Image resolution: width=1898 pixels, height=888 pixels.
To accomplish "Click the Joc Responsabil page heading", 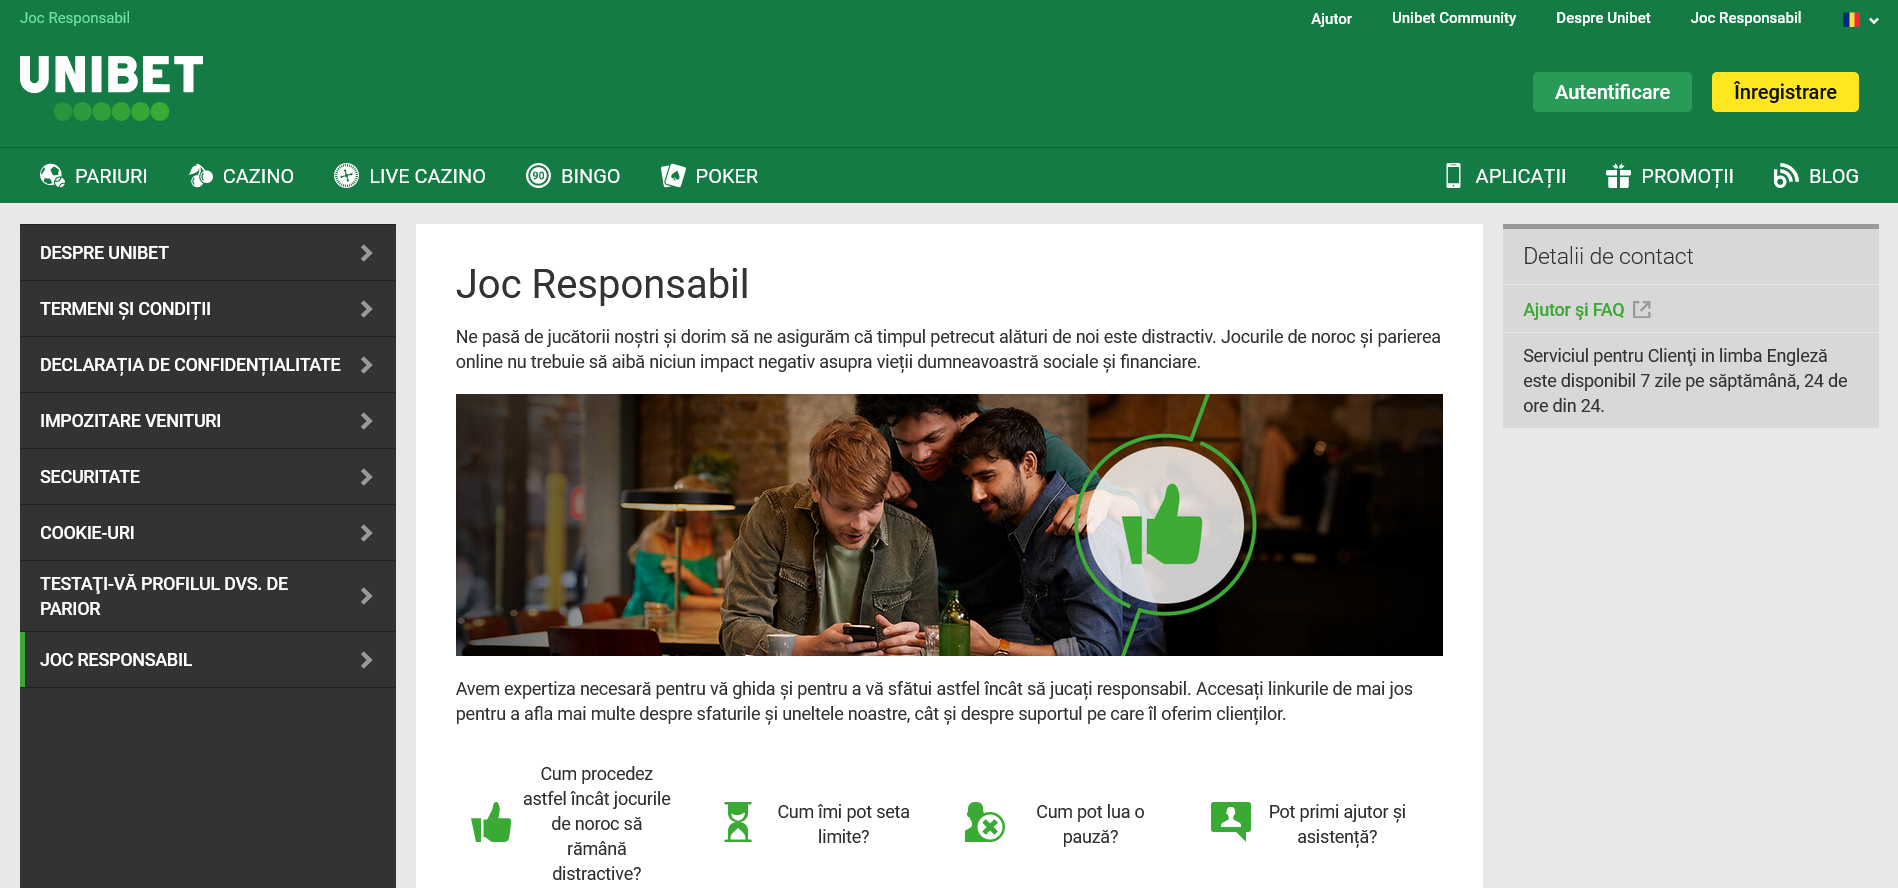I will pos(602,284).
